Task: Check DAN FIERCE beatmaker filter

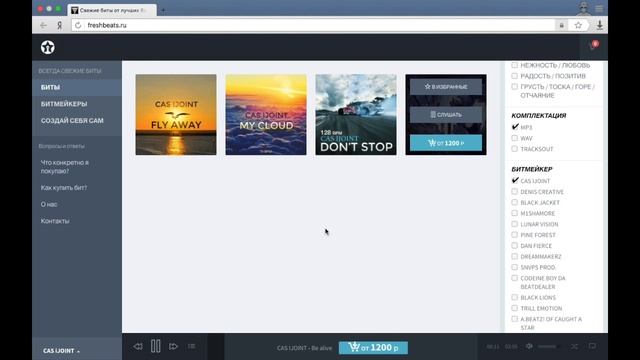Action: 515,246
